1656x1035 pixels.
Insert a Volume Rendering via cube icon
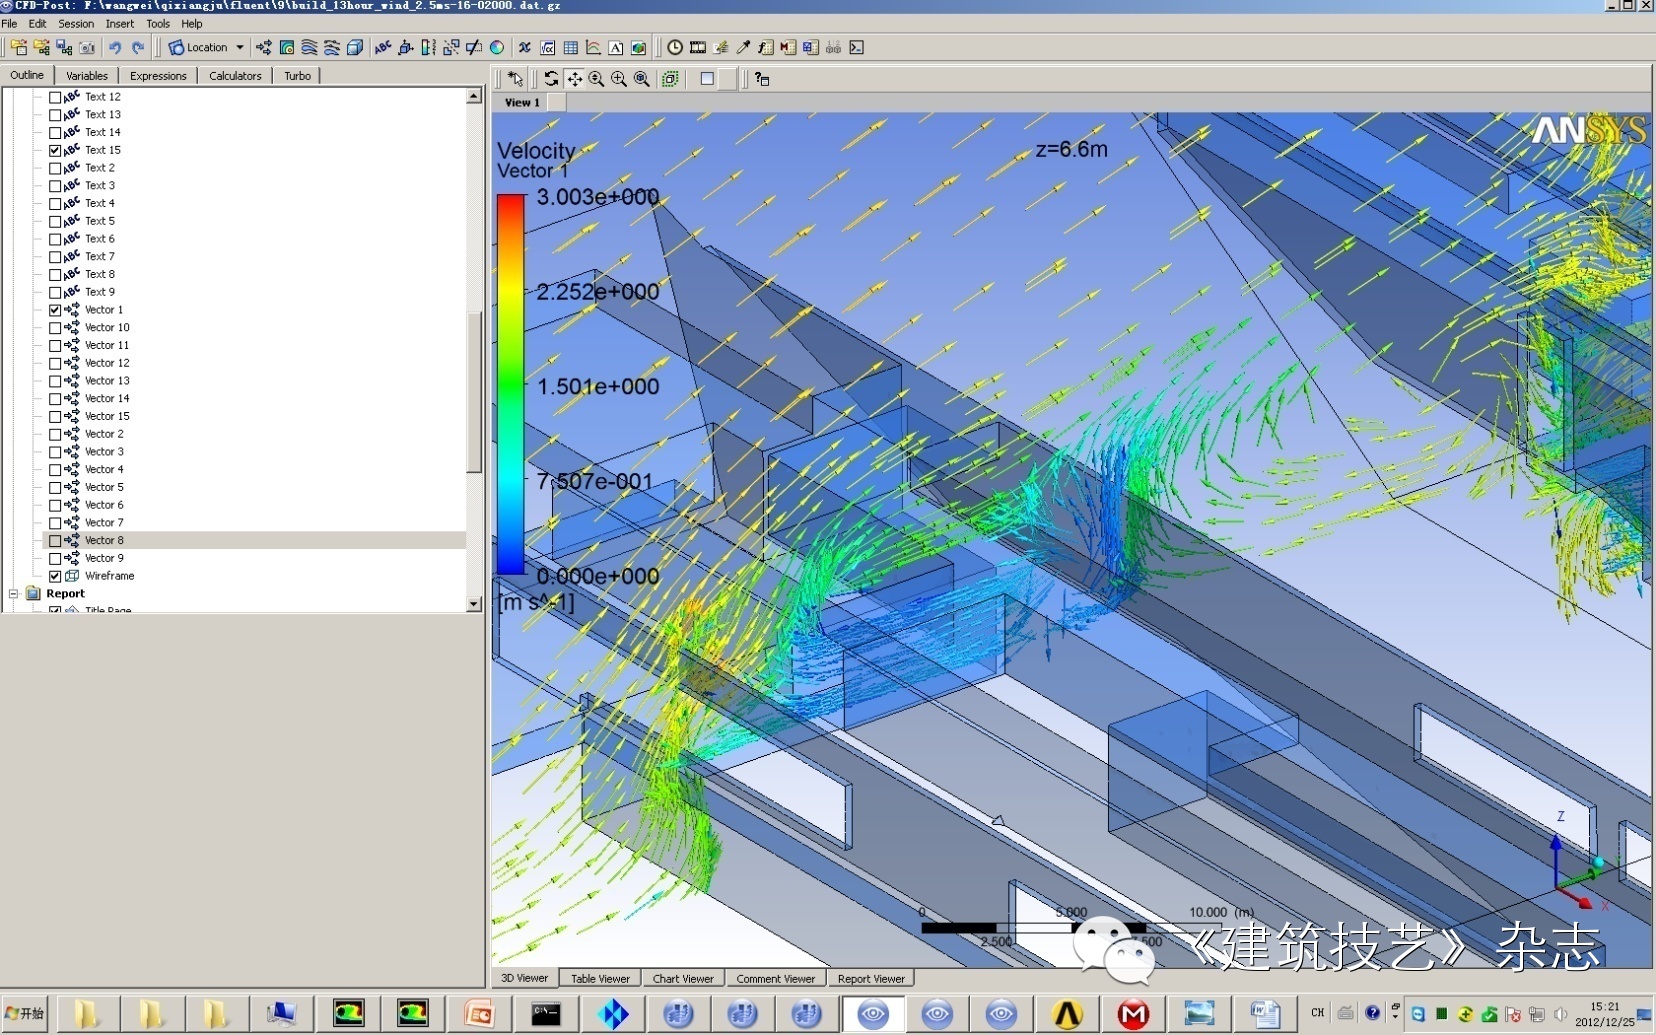tap(354, 47)
